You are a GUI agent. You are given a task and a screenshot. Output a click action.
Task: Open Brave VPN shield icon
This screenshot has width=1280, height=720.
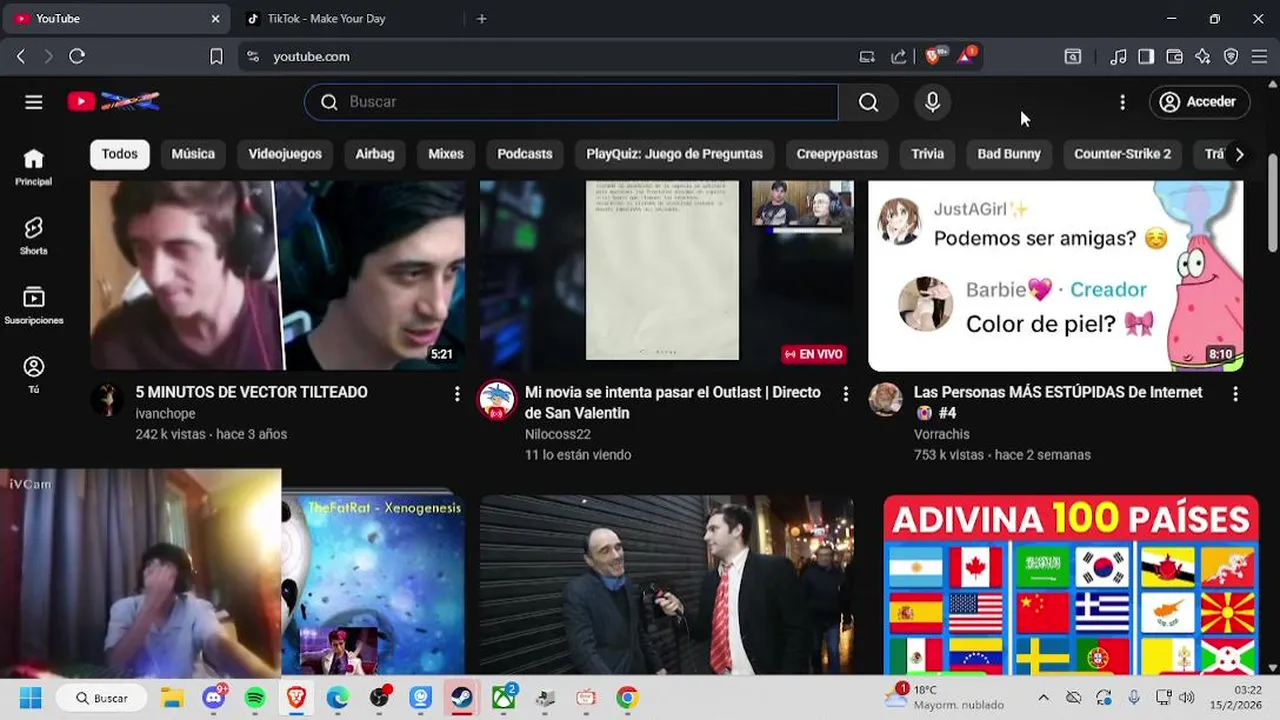[1231, 57]
